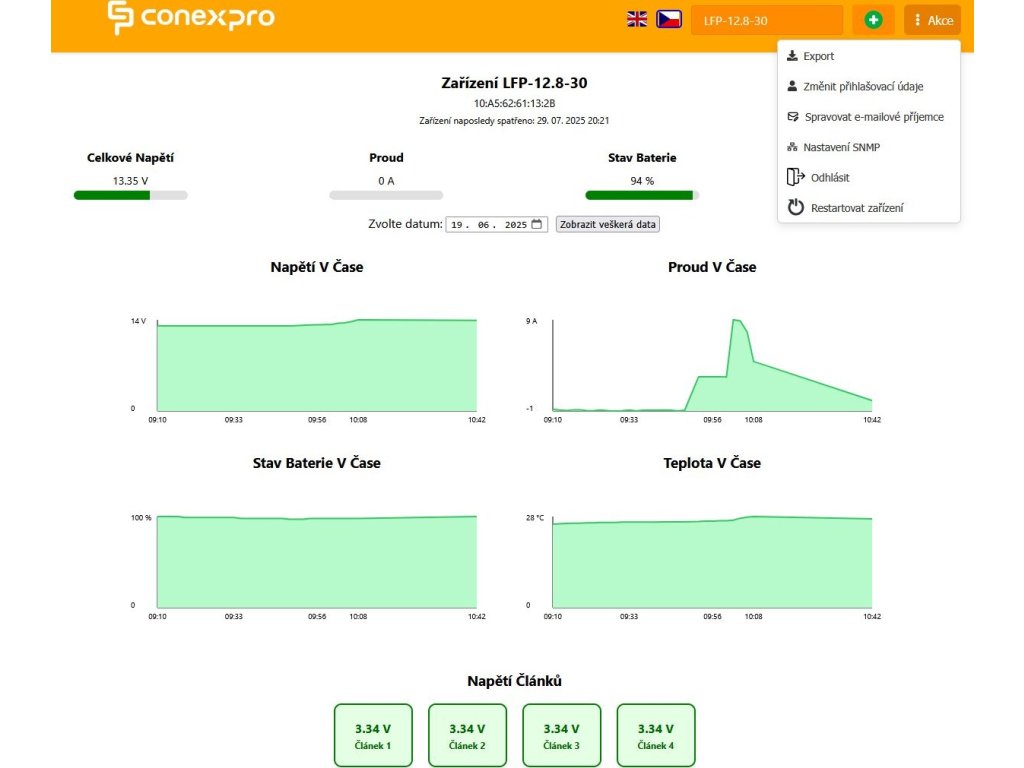This screenshot has height=768, width=1024.
Task: Click the envelope icon for e-mail recipients
Action: tap(793, 117)
